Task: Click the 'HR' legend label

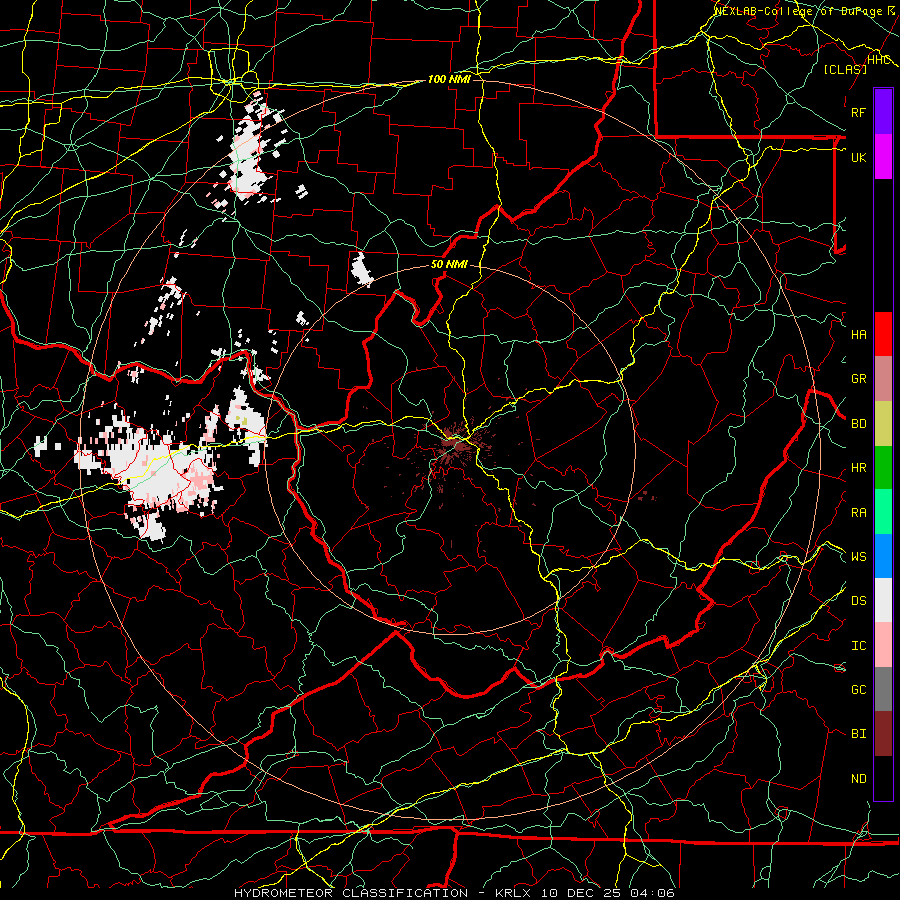Action: pos(858,468)
